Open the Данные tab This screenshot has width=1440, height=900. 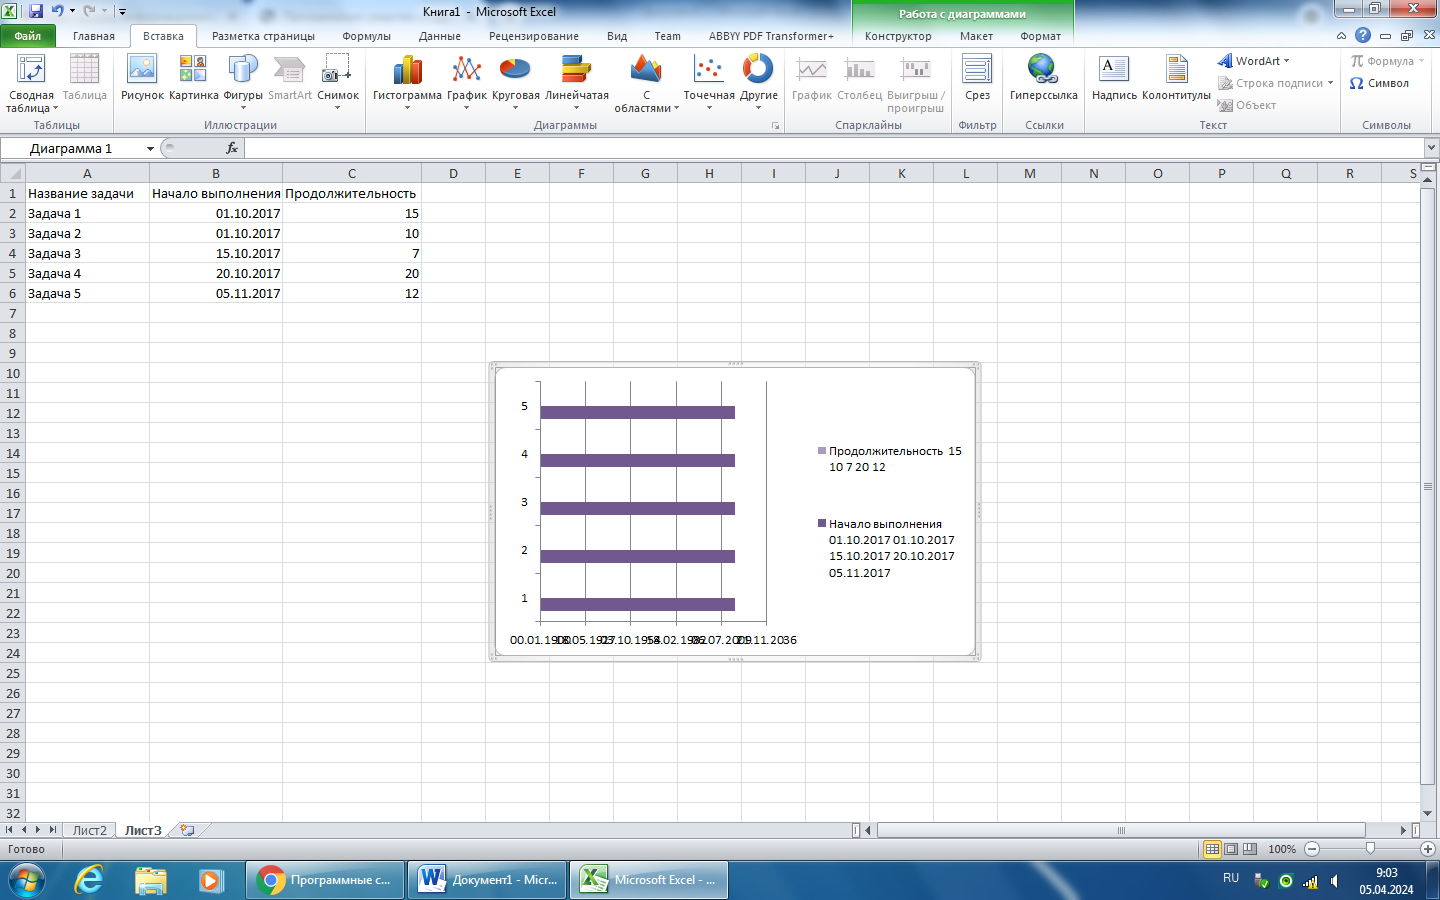tap(440, 36)
